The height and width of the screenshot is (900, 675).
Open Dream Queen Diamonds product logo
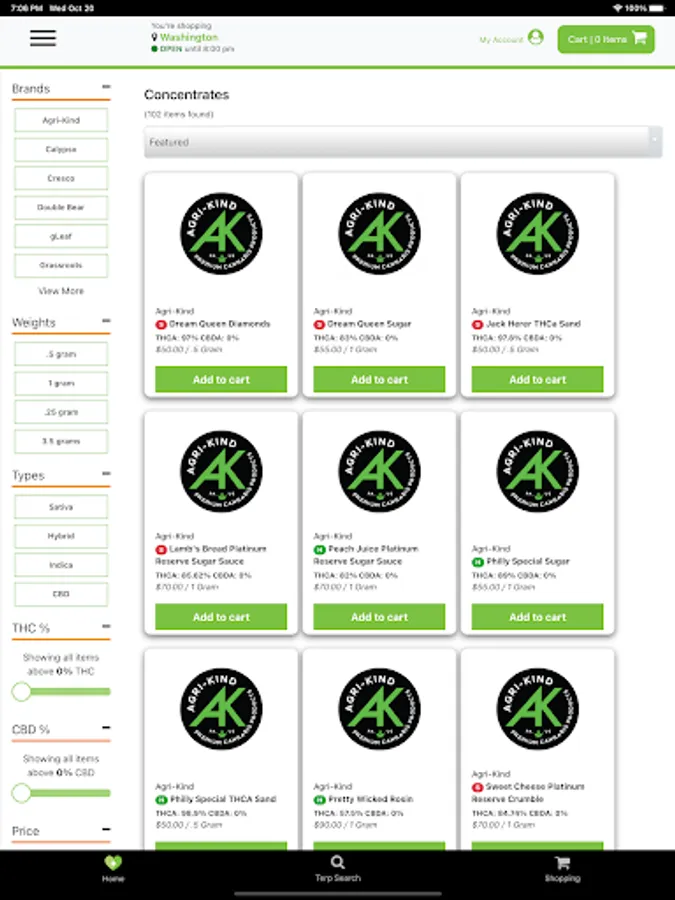tap(221, 234)
